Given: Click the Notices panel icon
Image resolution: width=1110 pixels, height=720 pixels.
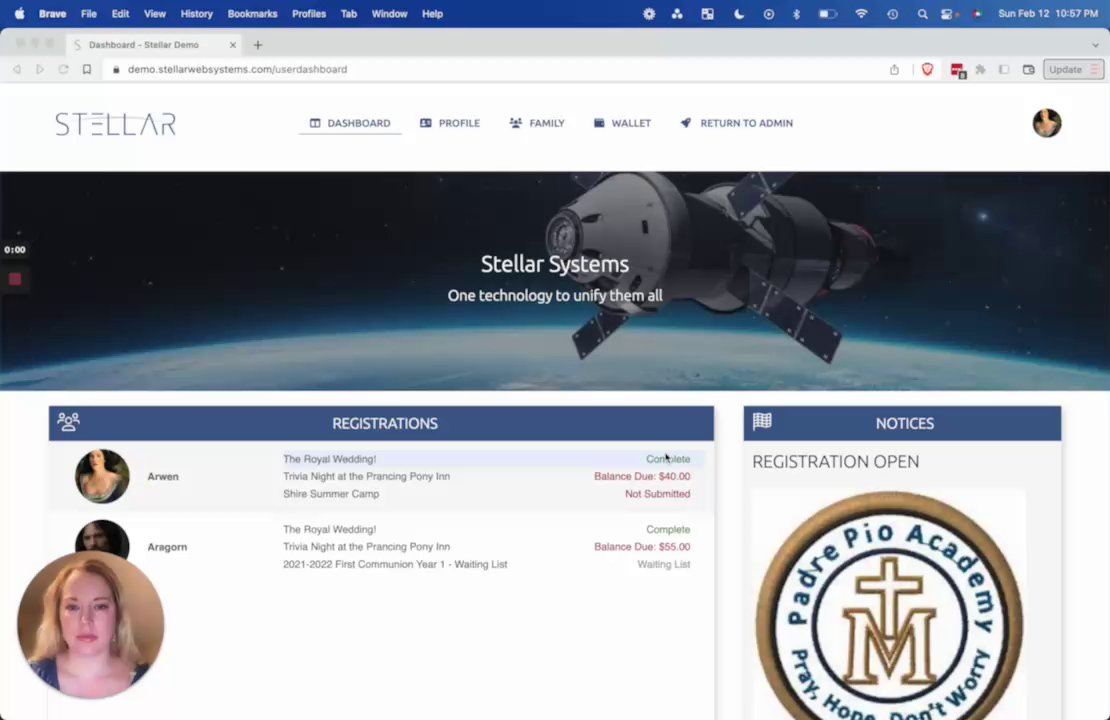Looking at the screenshot, I should point(762,422).
